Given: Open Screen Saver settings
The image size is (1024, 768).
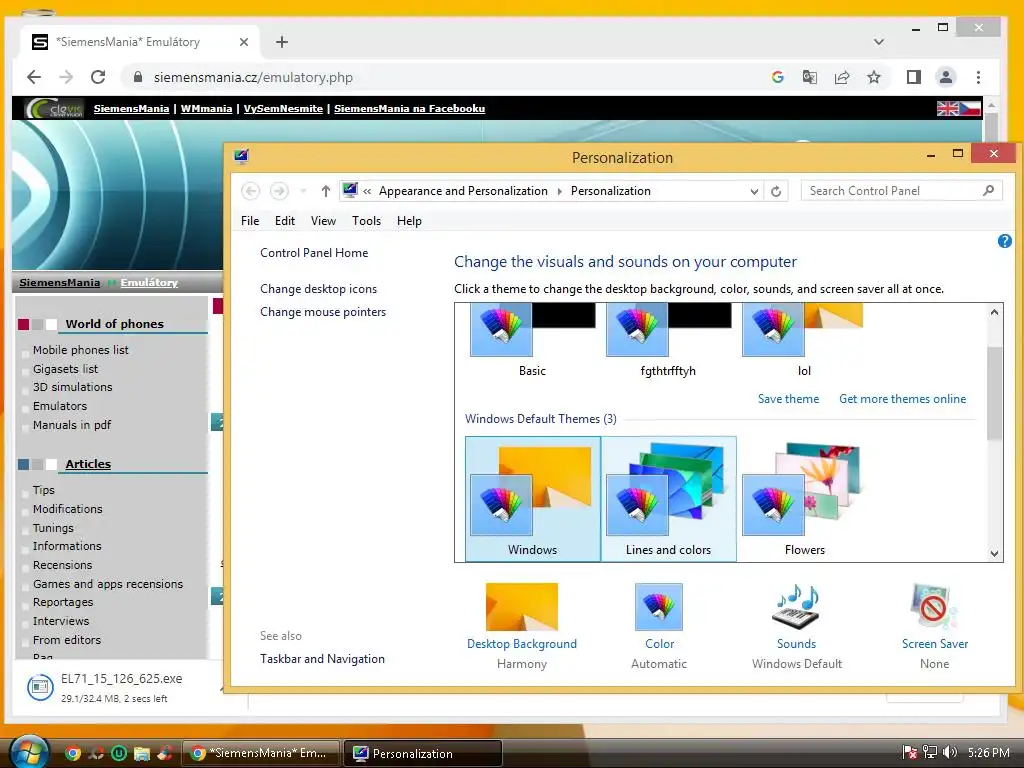Looking at the screenshot, I should click(935, 626).
